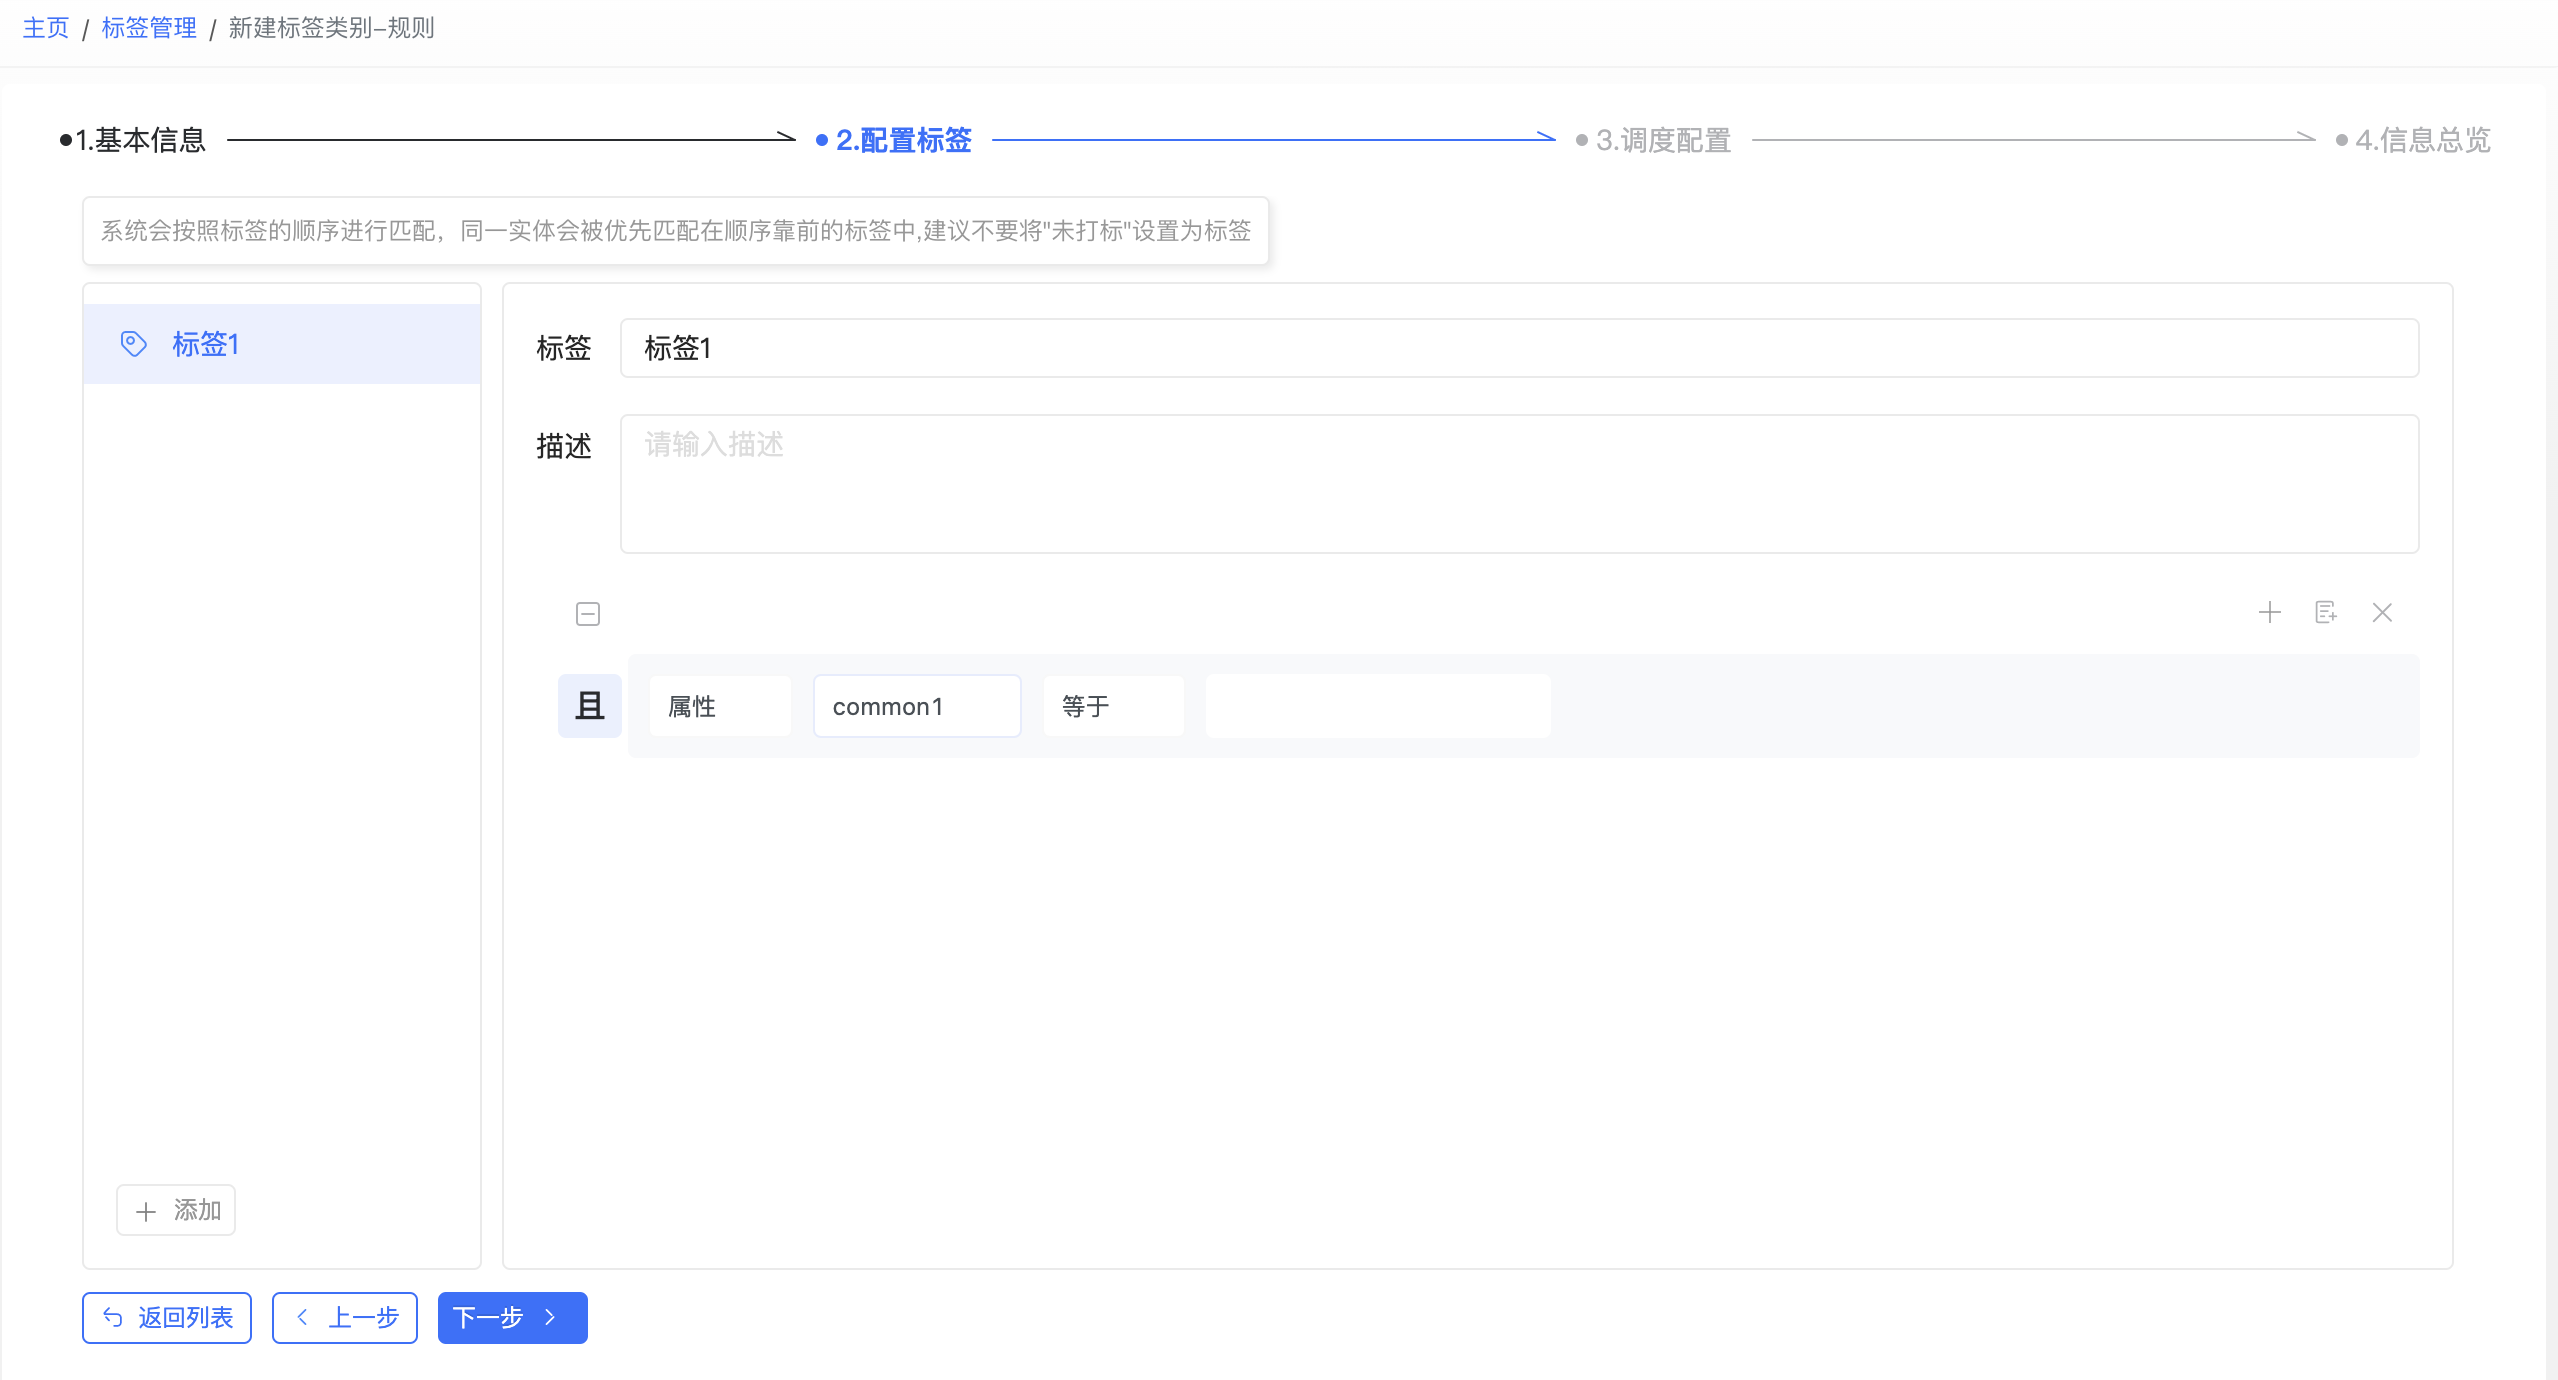Open 标签管理 breadcrumb link

[x=149, y=28]
